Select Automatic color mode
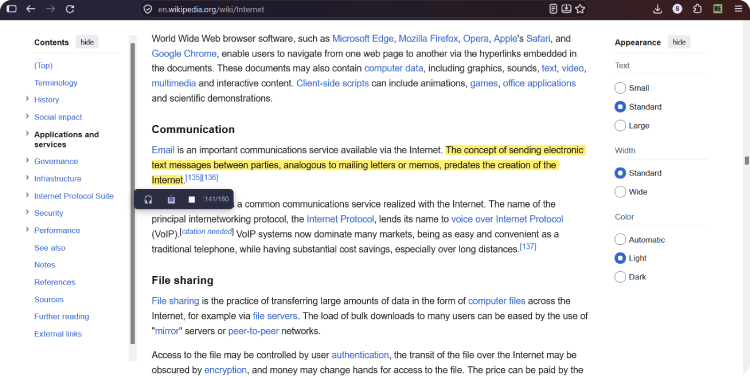Viewport: 750px width, 377px height. click(x=620, y=239)
